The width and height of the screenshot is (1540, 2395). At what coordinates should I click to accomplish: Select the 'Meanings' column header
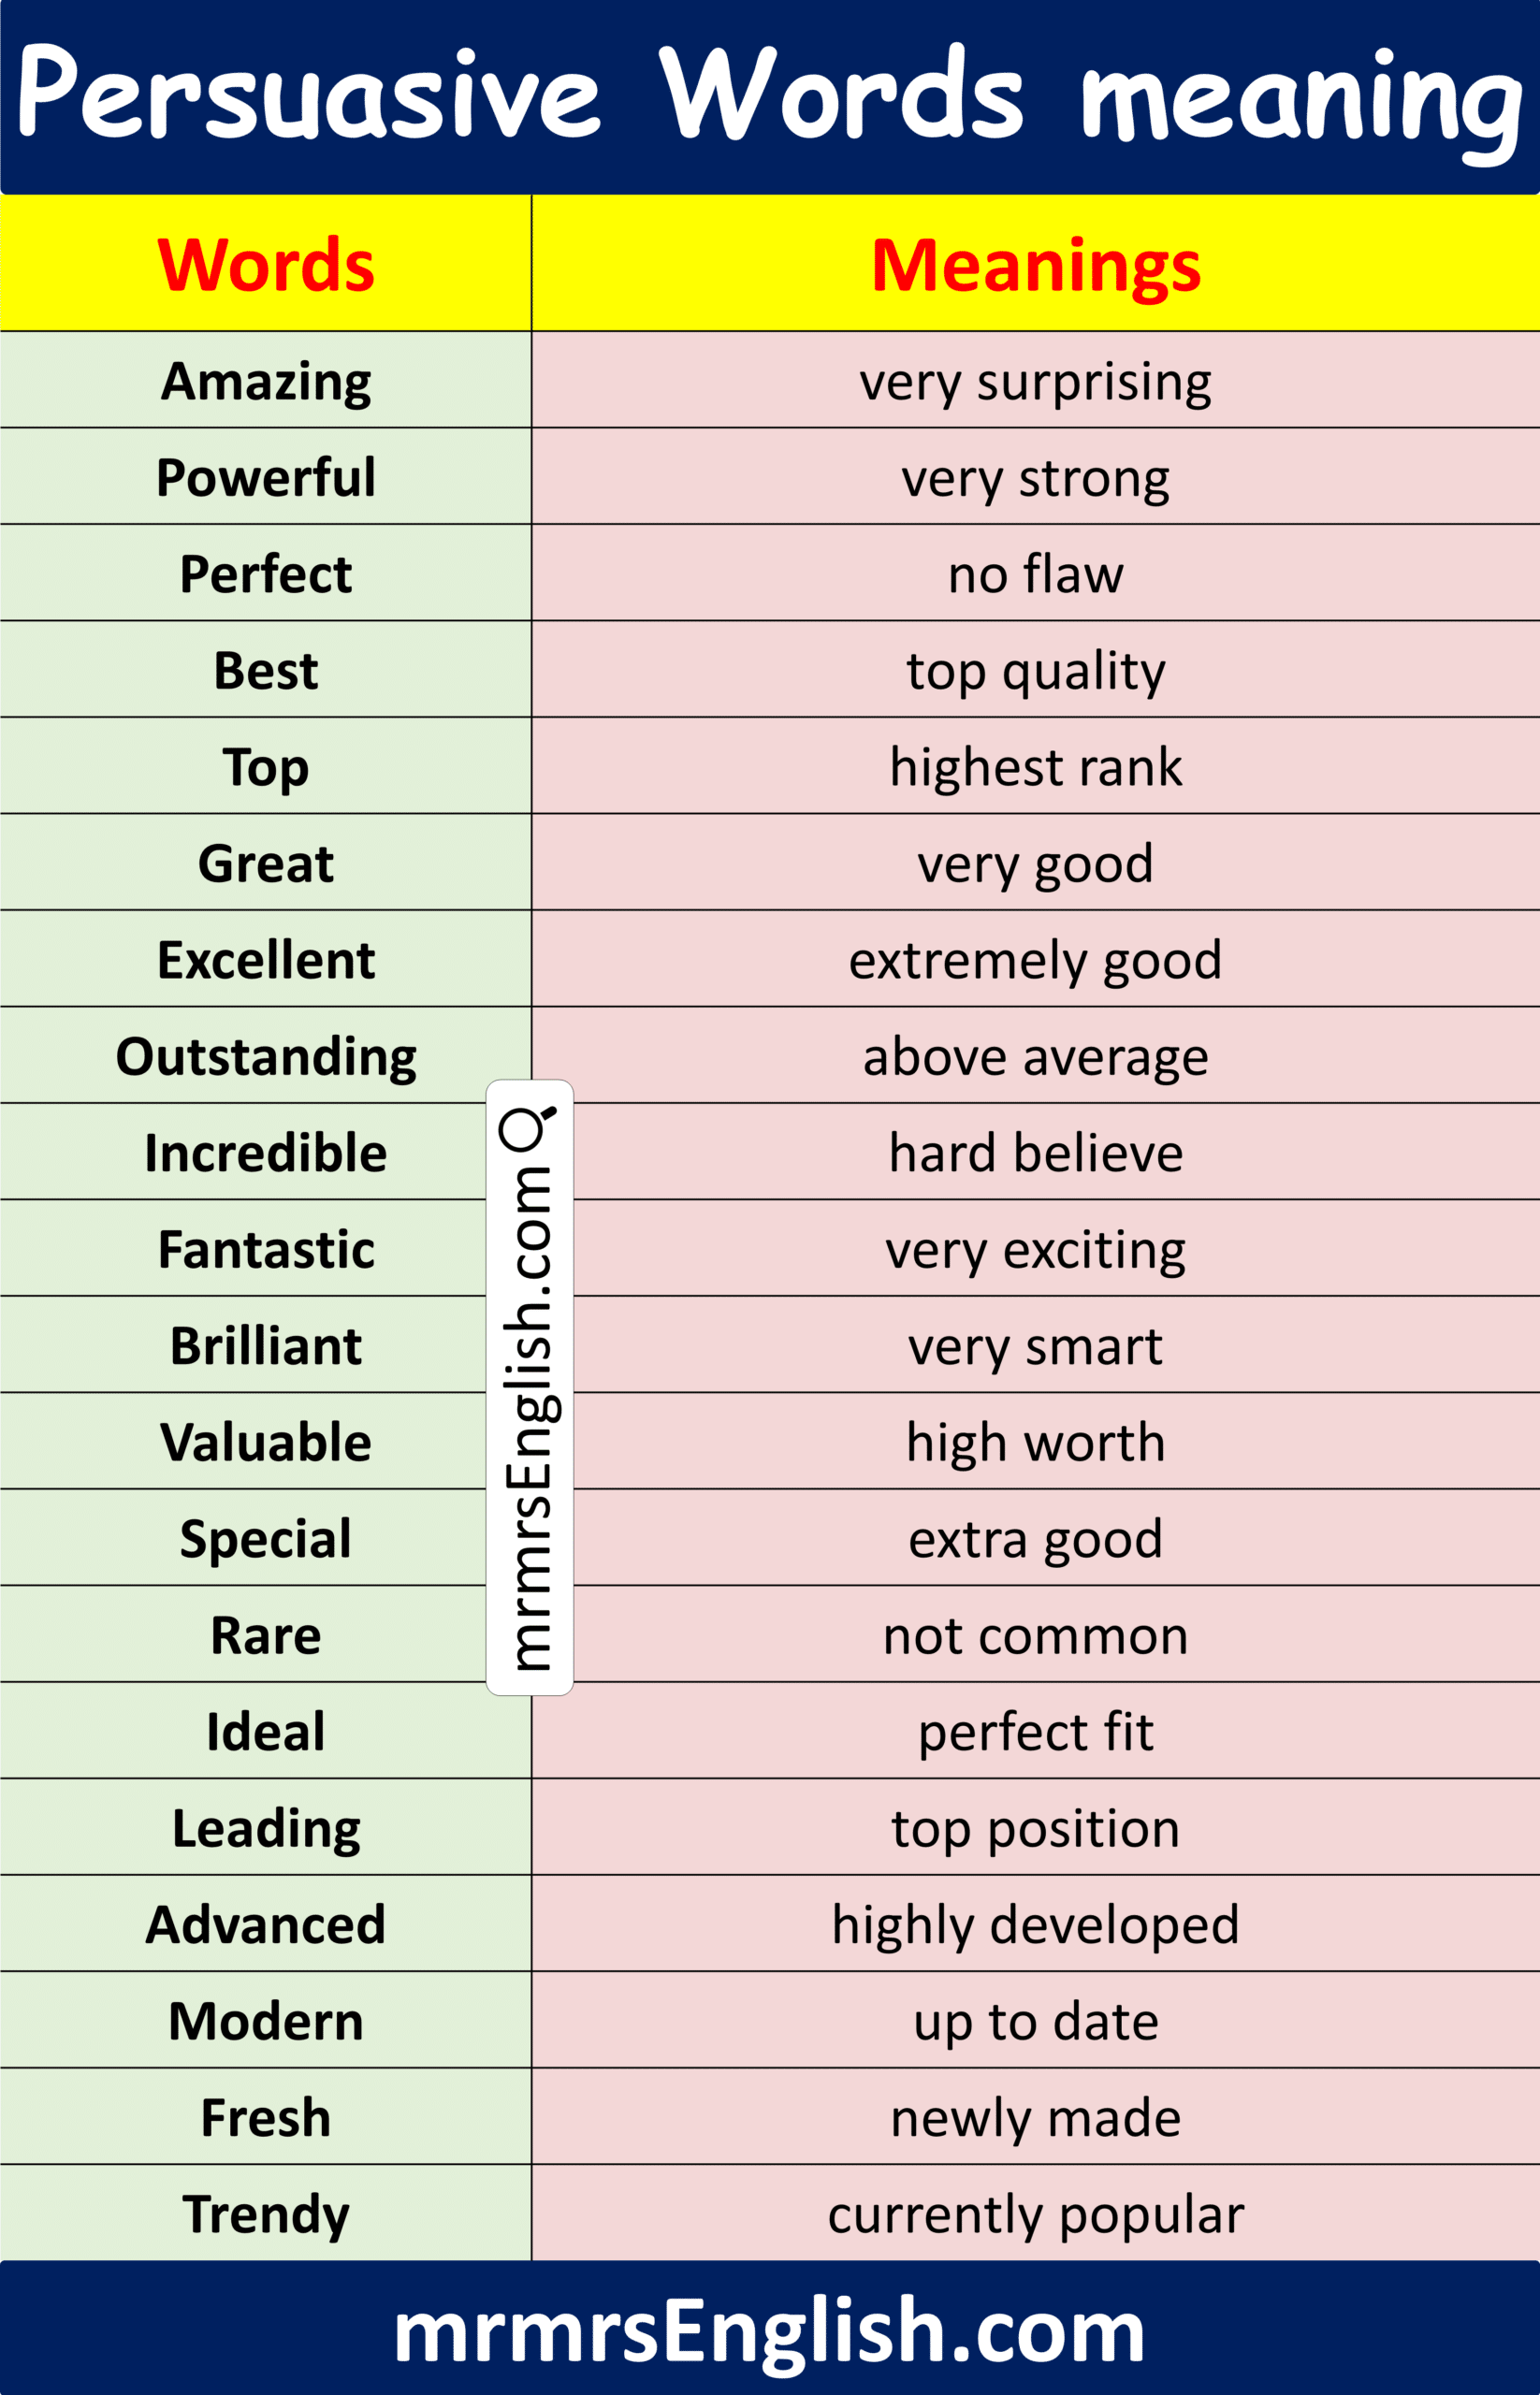pyautogui.click(x=1035, y=265)
